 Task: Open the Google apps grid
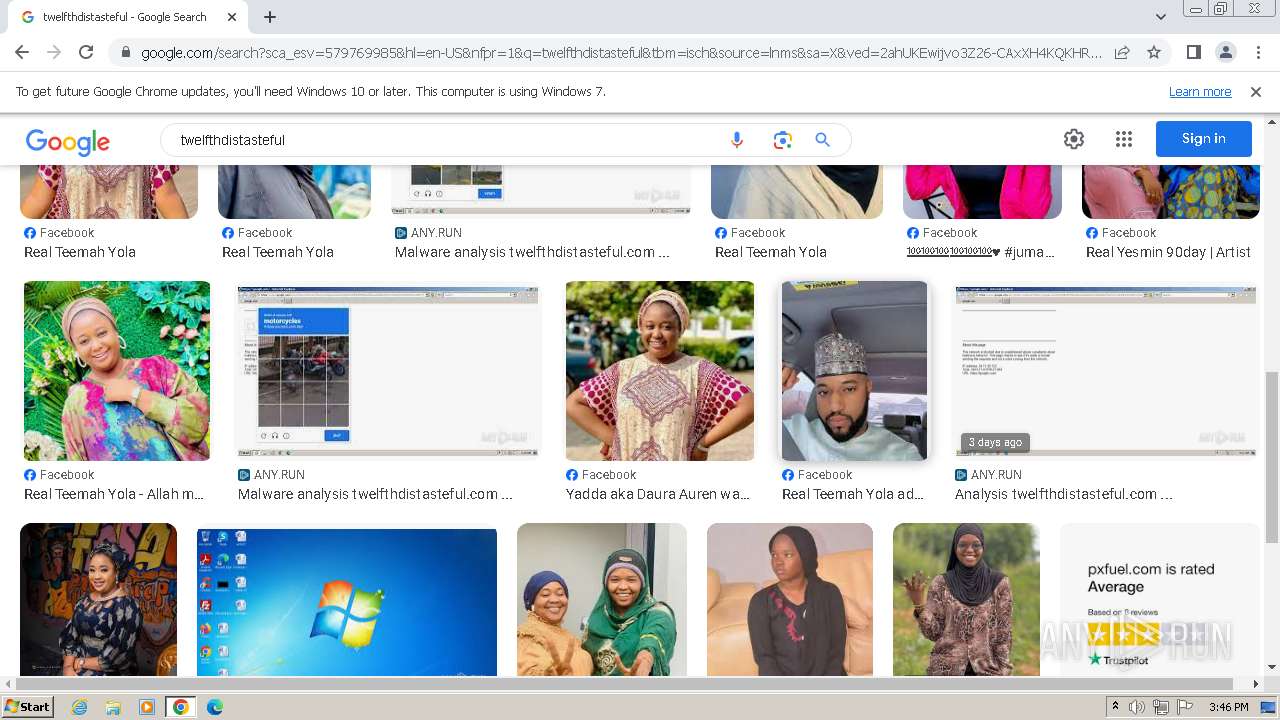pos(1124,139)
